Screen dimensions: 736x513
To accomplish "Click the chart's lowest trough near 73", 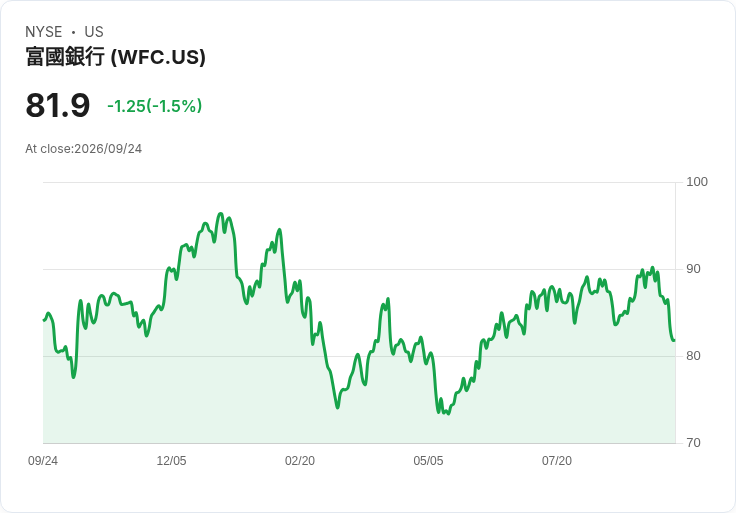I will pos(448,414).
